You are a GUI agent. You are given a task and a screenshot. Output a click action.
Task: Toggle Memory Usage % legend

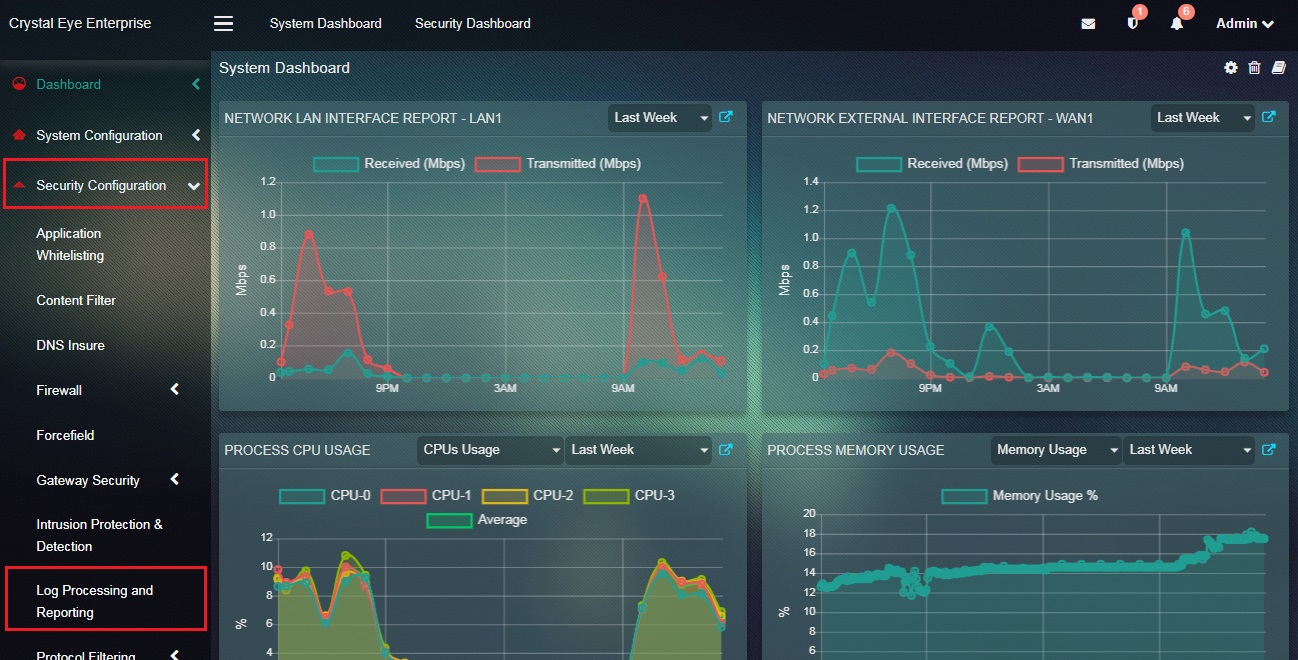pos(1020,496)
